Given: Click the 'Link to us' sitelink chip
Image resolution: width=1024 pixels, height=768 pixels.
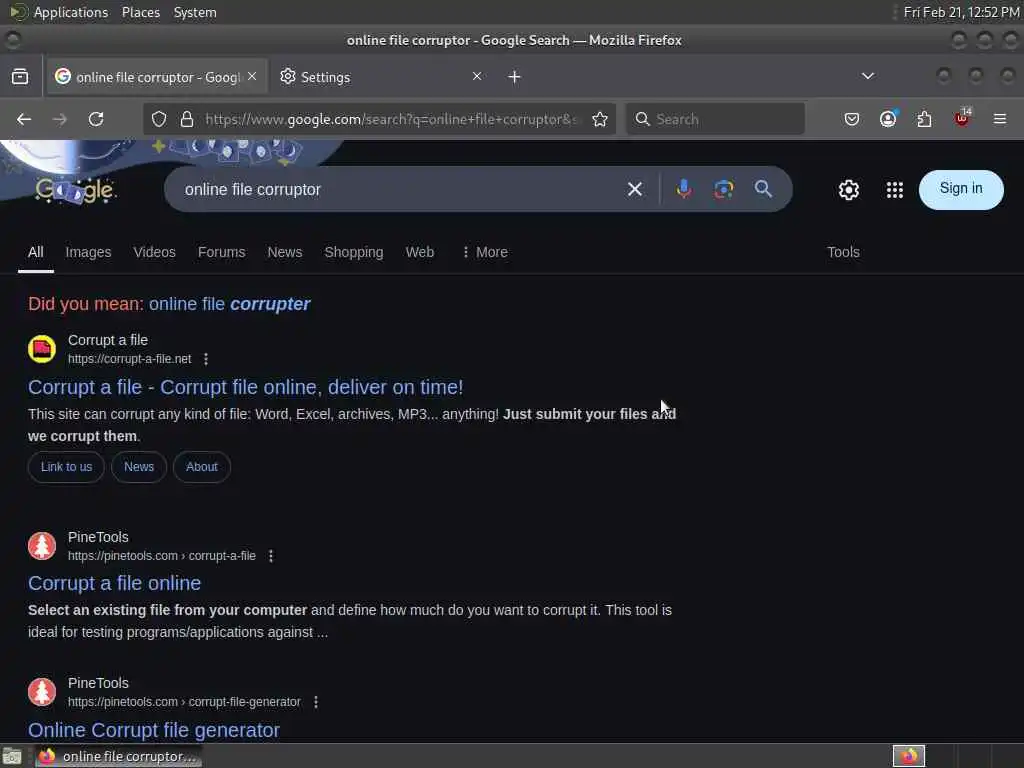Looking at the screenshot, I should [66, 467].
